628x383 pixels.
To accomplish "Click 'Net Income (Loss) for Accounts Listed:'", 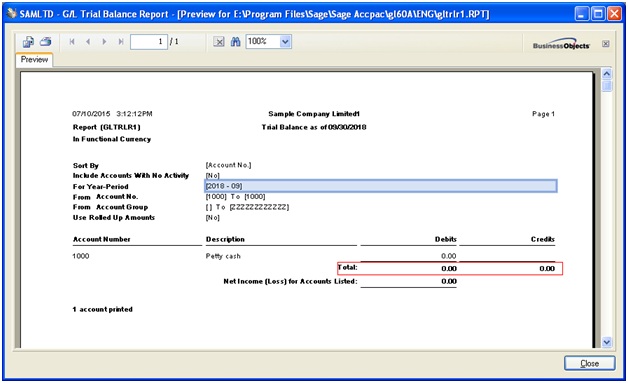I will 290,281.
